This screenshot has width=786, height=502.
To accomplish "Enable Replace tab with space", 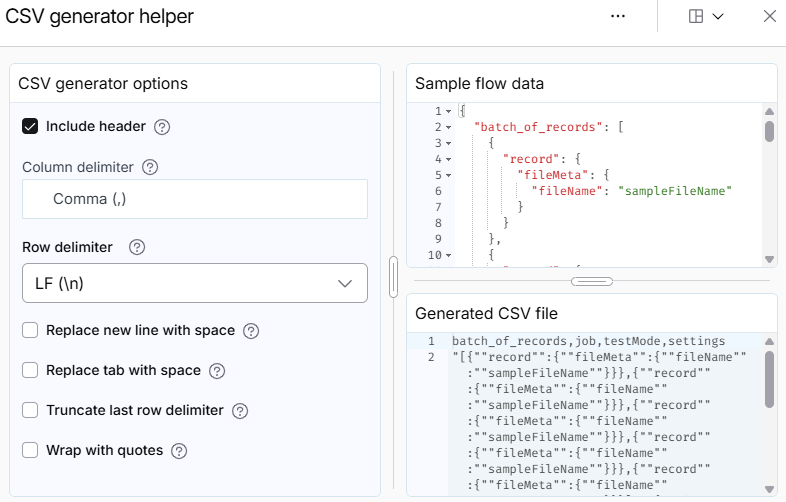I will point(30,370).
